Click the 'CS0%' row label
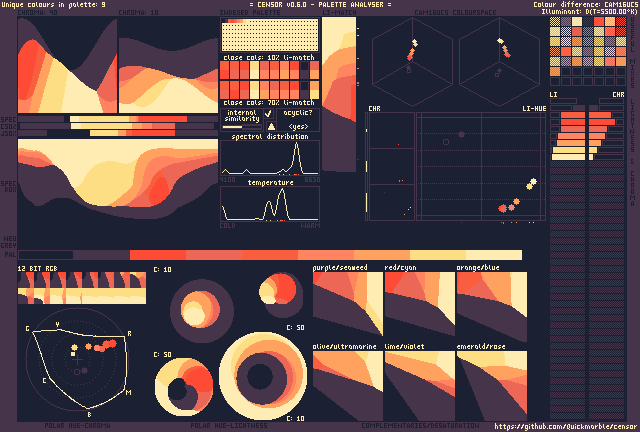640x432 pixels. [x=9, y=127]
